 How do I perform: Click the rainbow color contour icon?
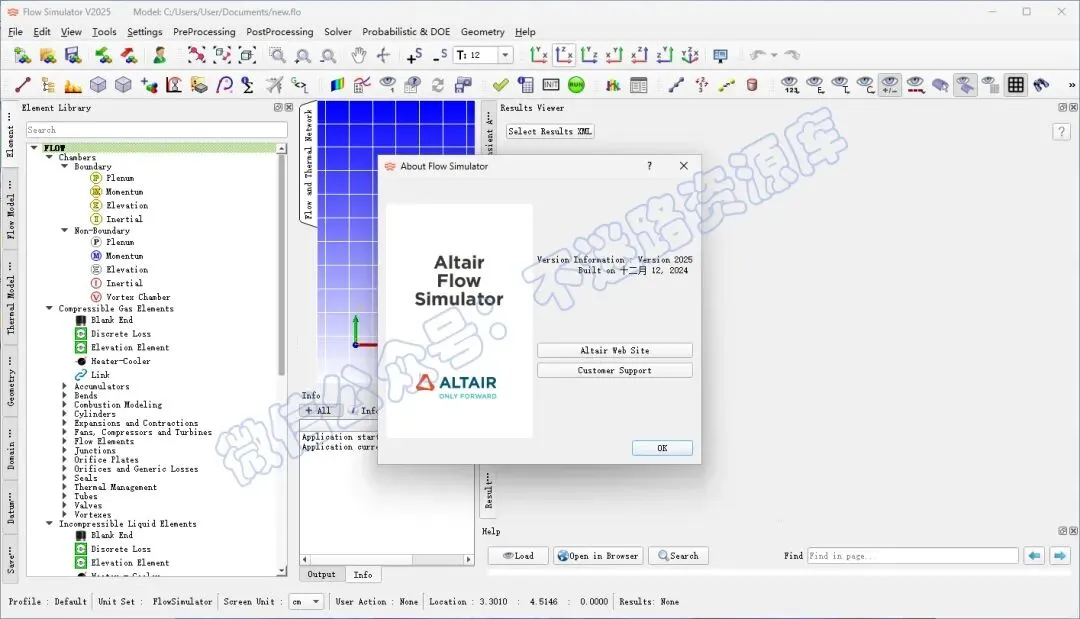pyautogui.click(x=337, y=85)
